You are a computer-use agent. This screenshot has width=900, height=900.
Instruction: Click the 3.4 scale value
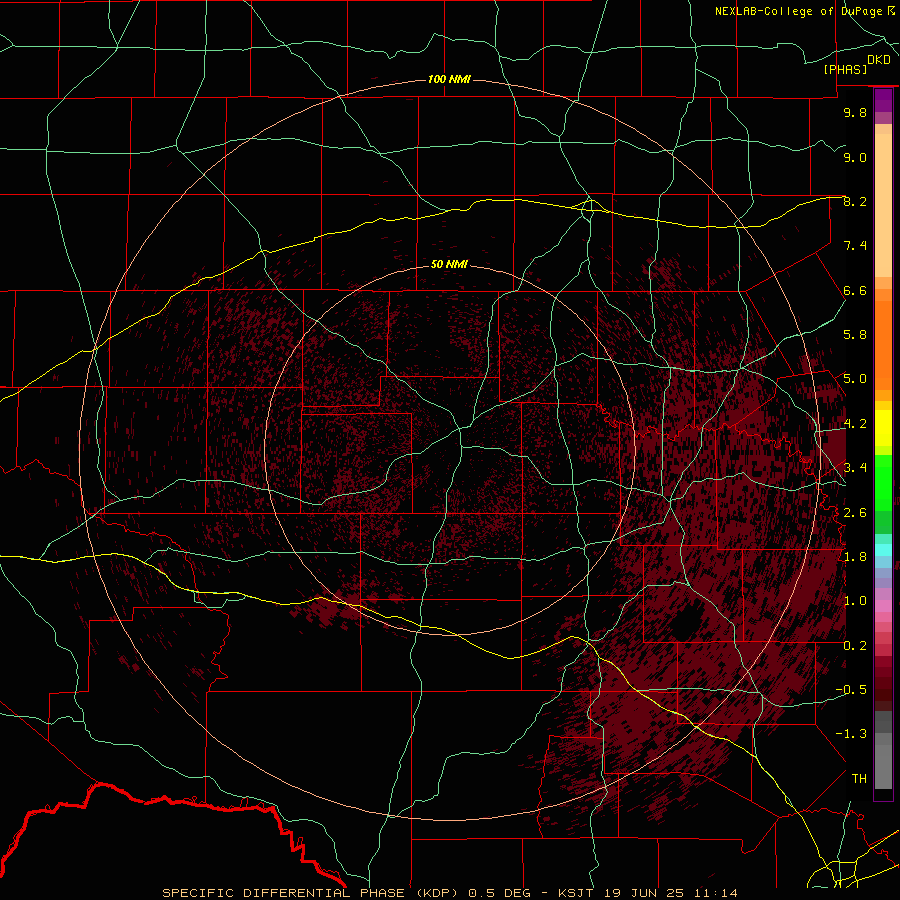[855, 468]
